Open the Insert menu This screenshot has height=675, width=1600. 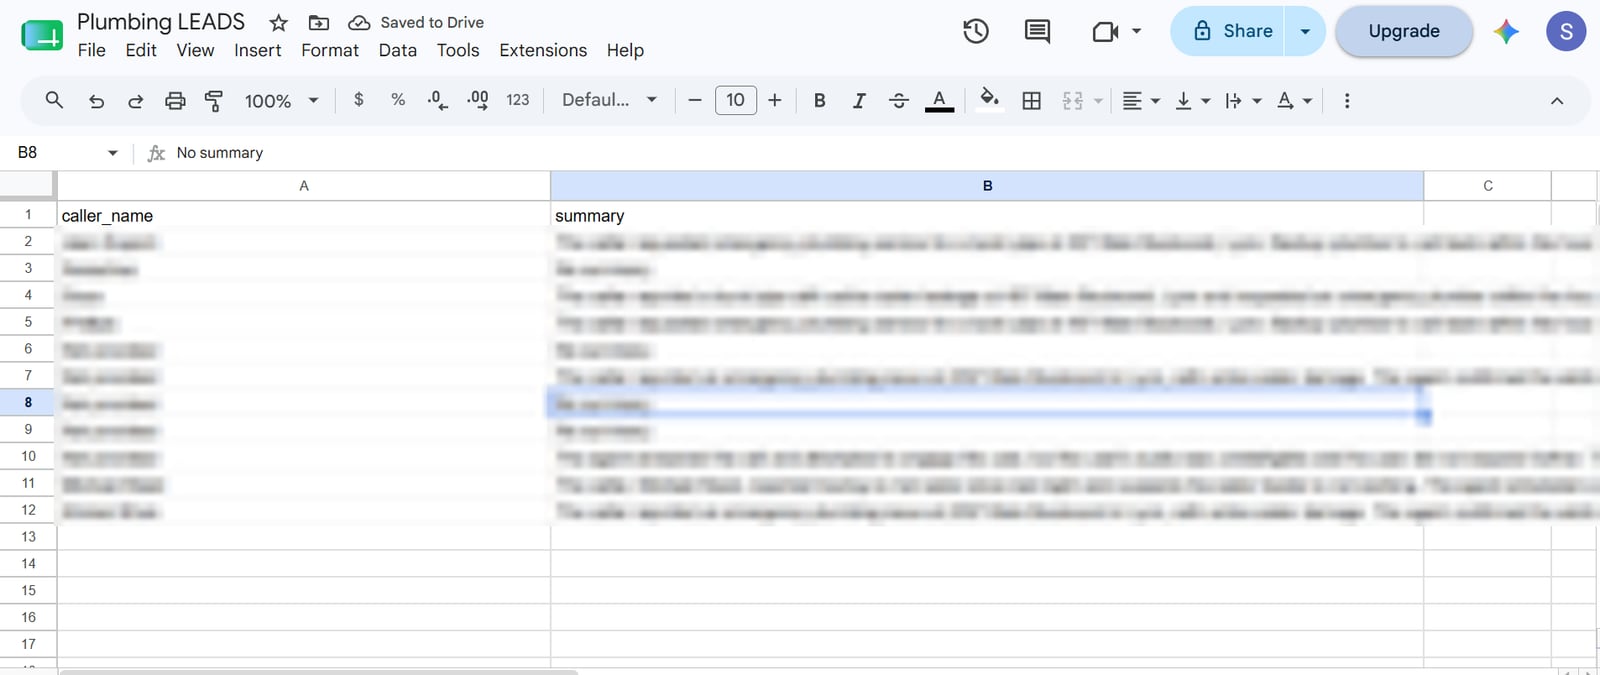point(258,50)
